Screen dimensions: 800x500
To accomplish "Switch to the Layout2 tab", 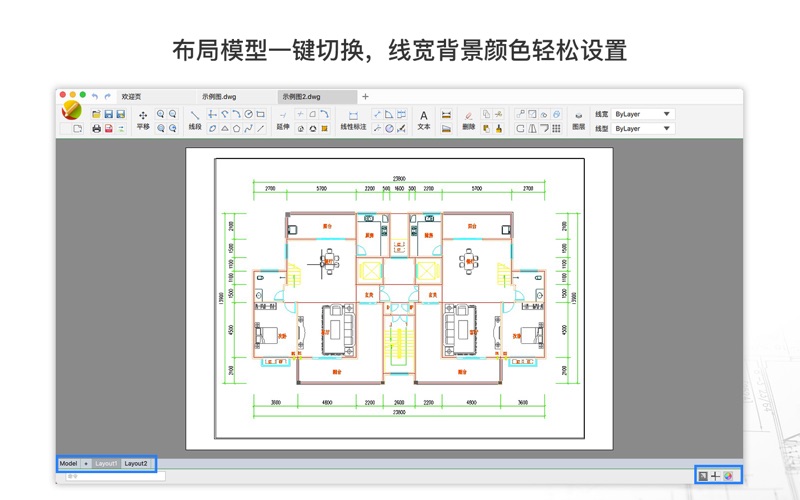I will coord(136,463).
